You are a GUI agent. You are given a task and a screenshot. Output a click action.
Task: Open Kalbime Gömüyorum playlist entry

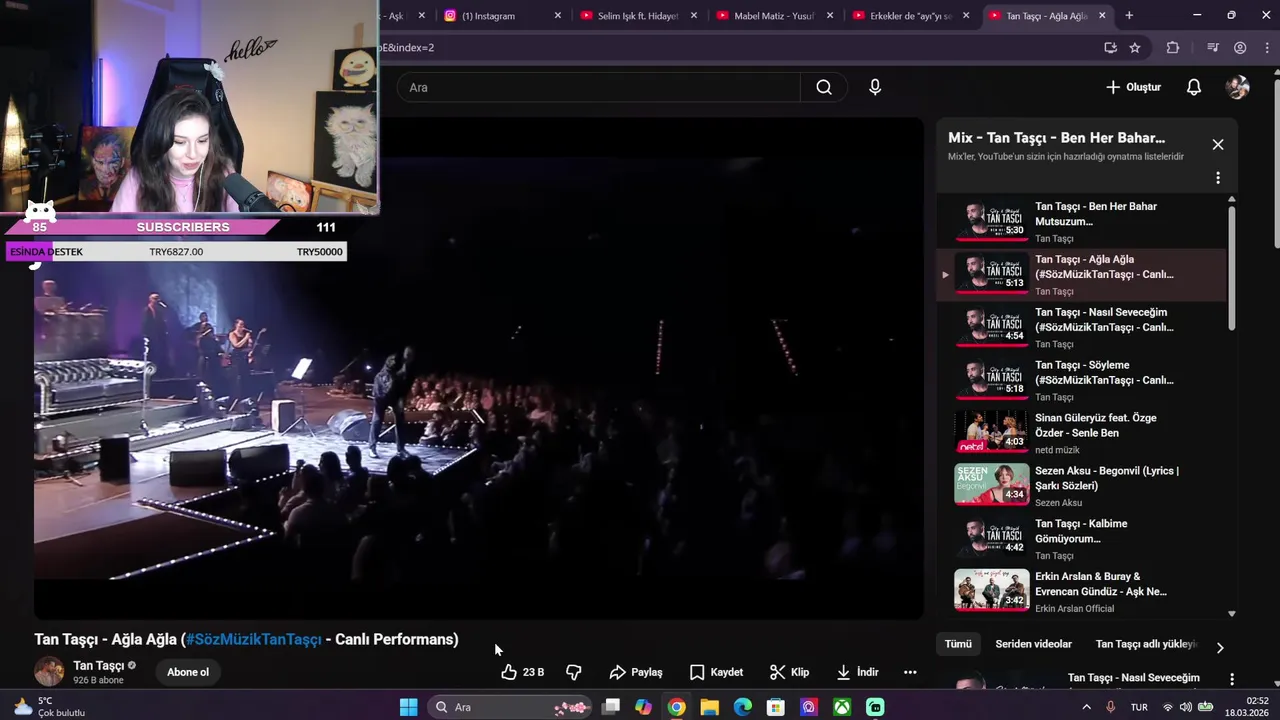(1081, 539)
